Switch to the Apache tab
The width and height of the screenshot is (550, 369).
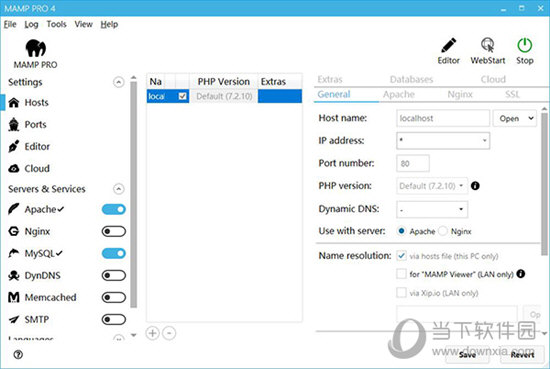click(399, 94)
